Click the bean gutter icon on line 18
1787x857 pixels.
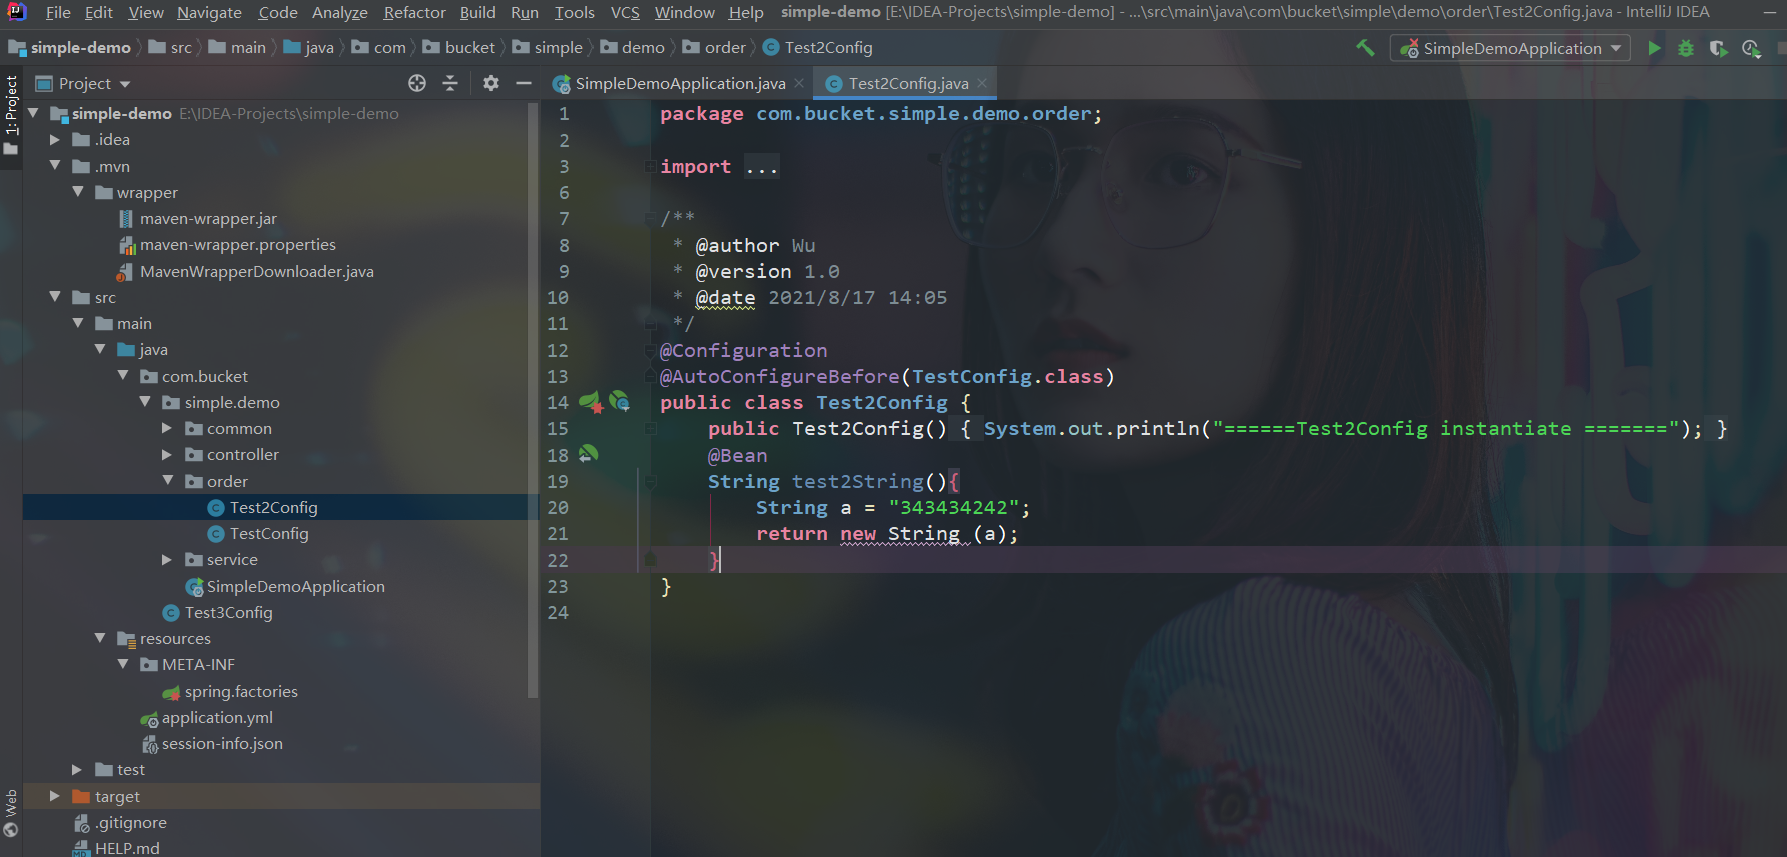point(588,454)
